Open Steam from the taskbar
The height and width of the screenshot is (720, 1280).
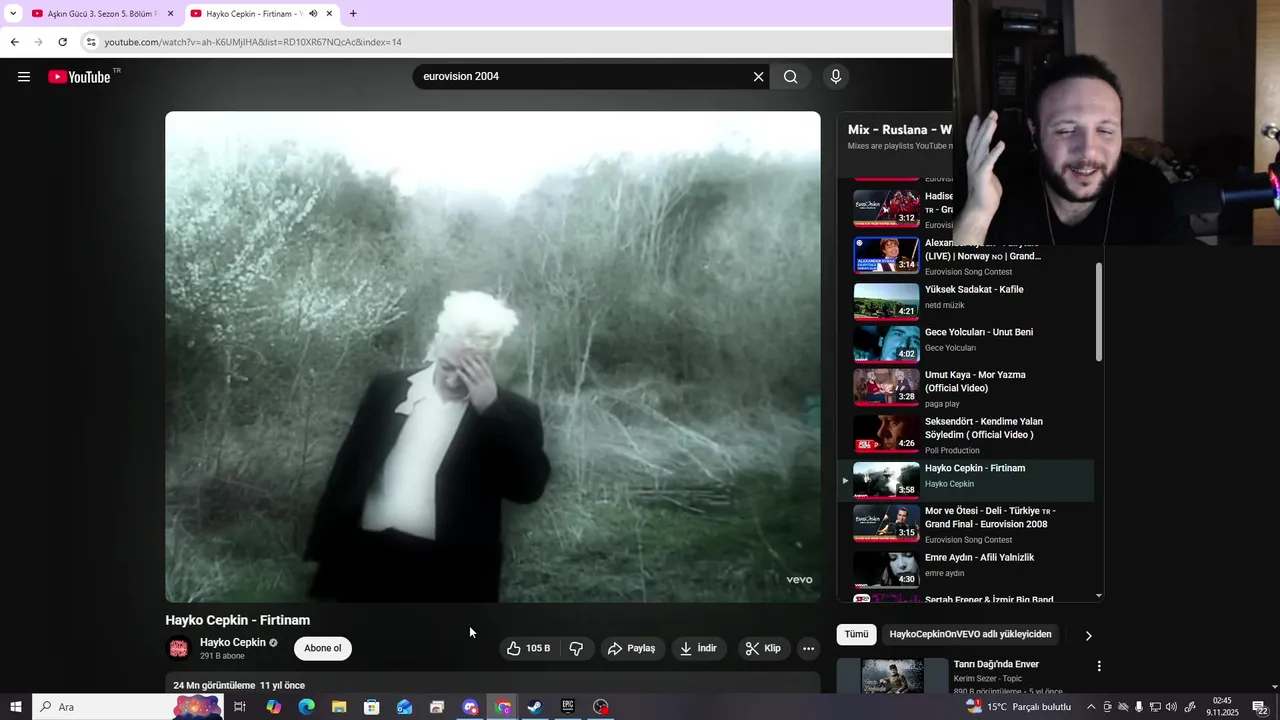[535, 707]
